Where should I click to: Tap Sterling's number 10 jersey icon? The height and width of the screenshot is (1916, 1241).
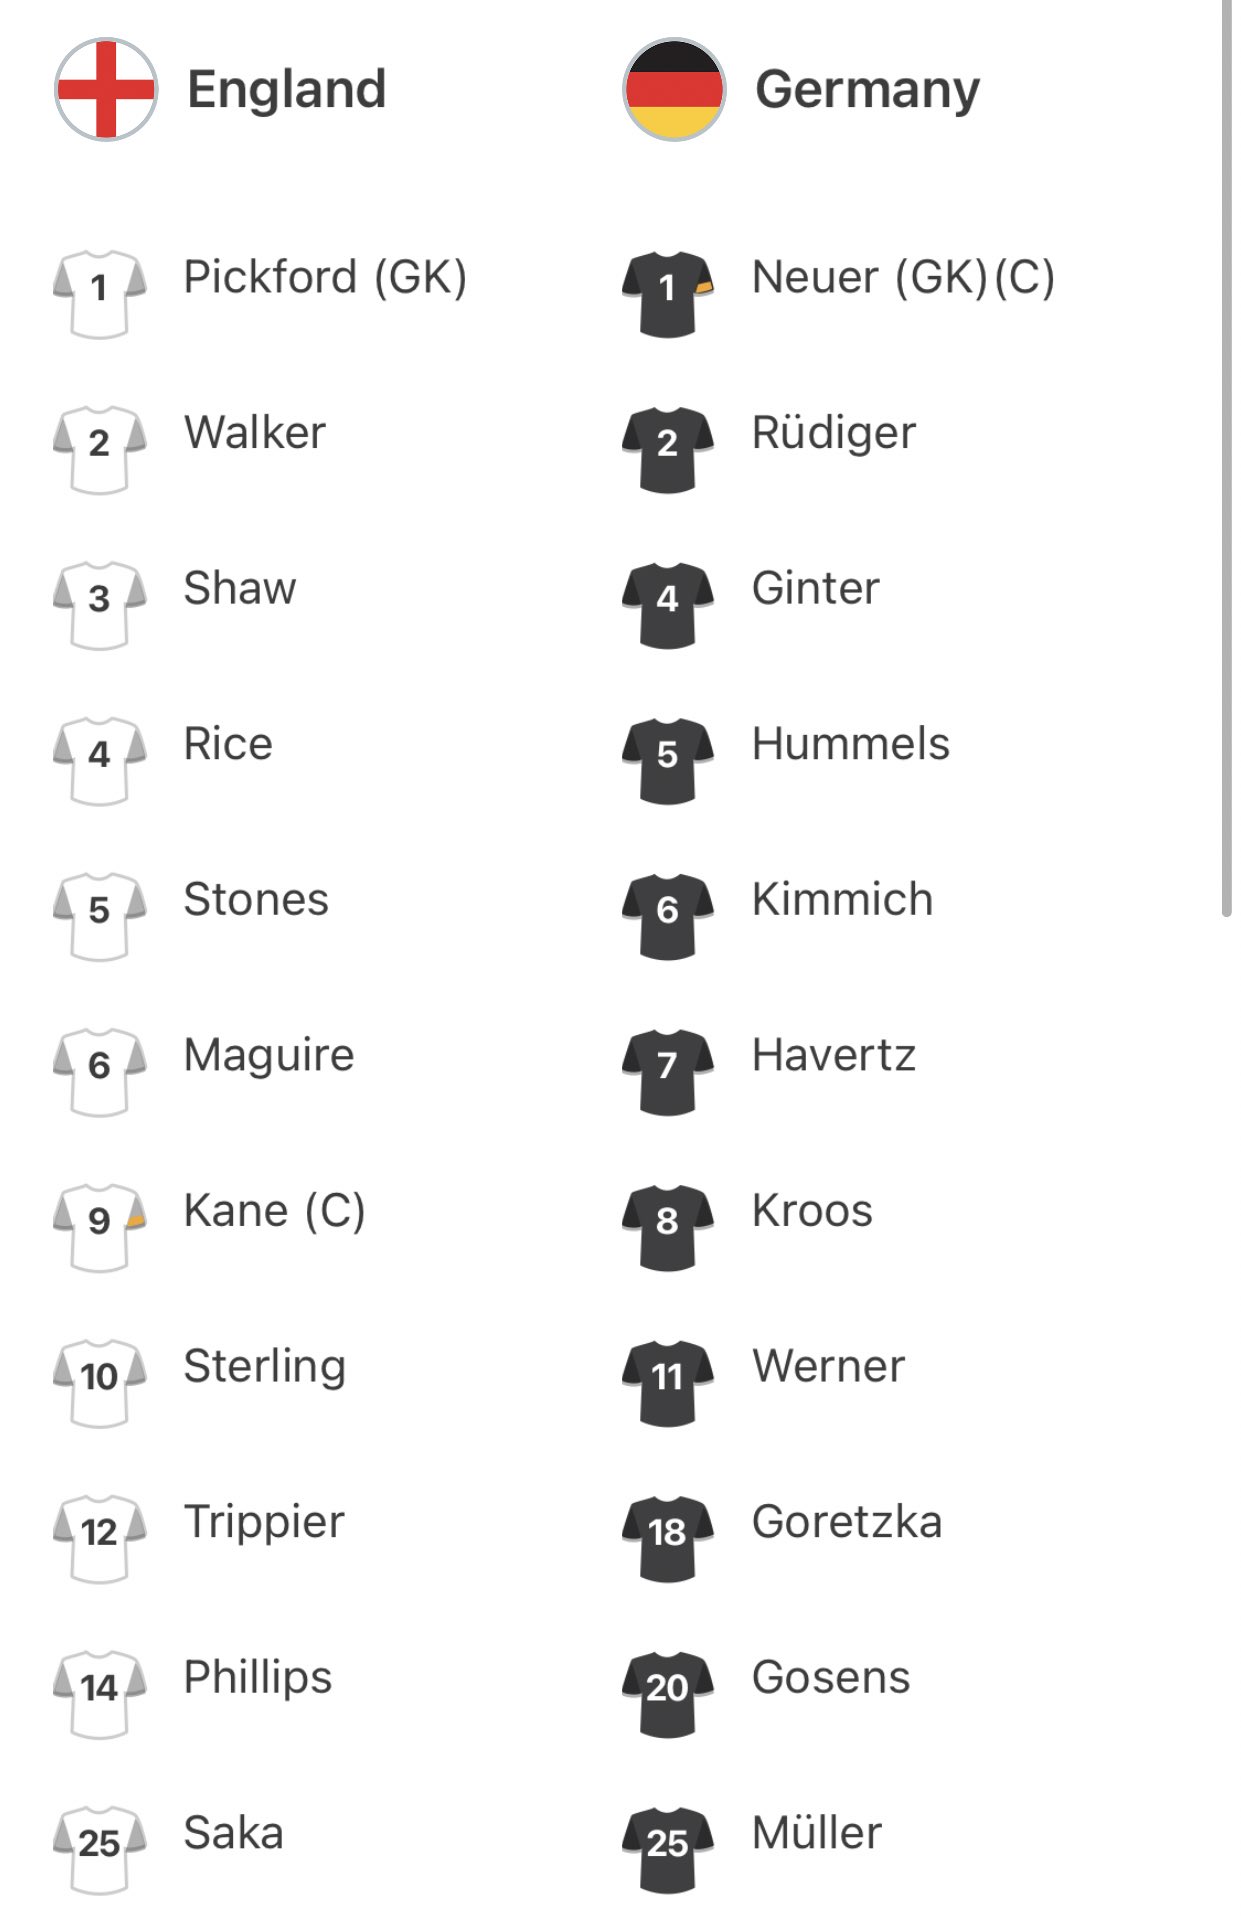pos(99,1383)
